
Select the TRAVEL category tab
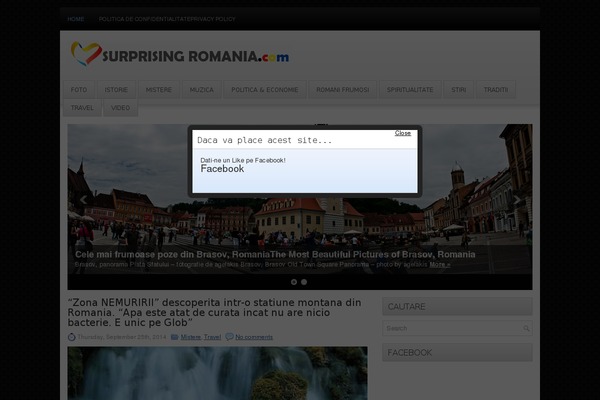82,108
